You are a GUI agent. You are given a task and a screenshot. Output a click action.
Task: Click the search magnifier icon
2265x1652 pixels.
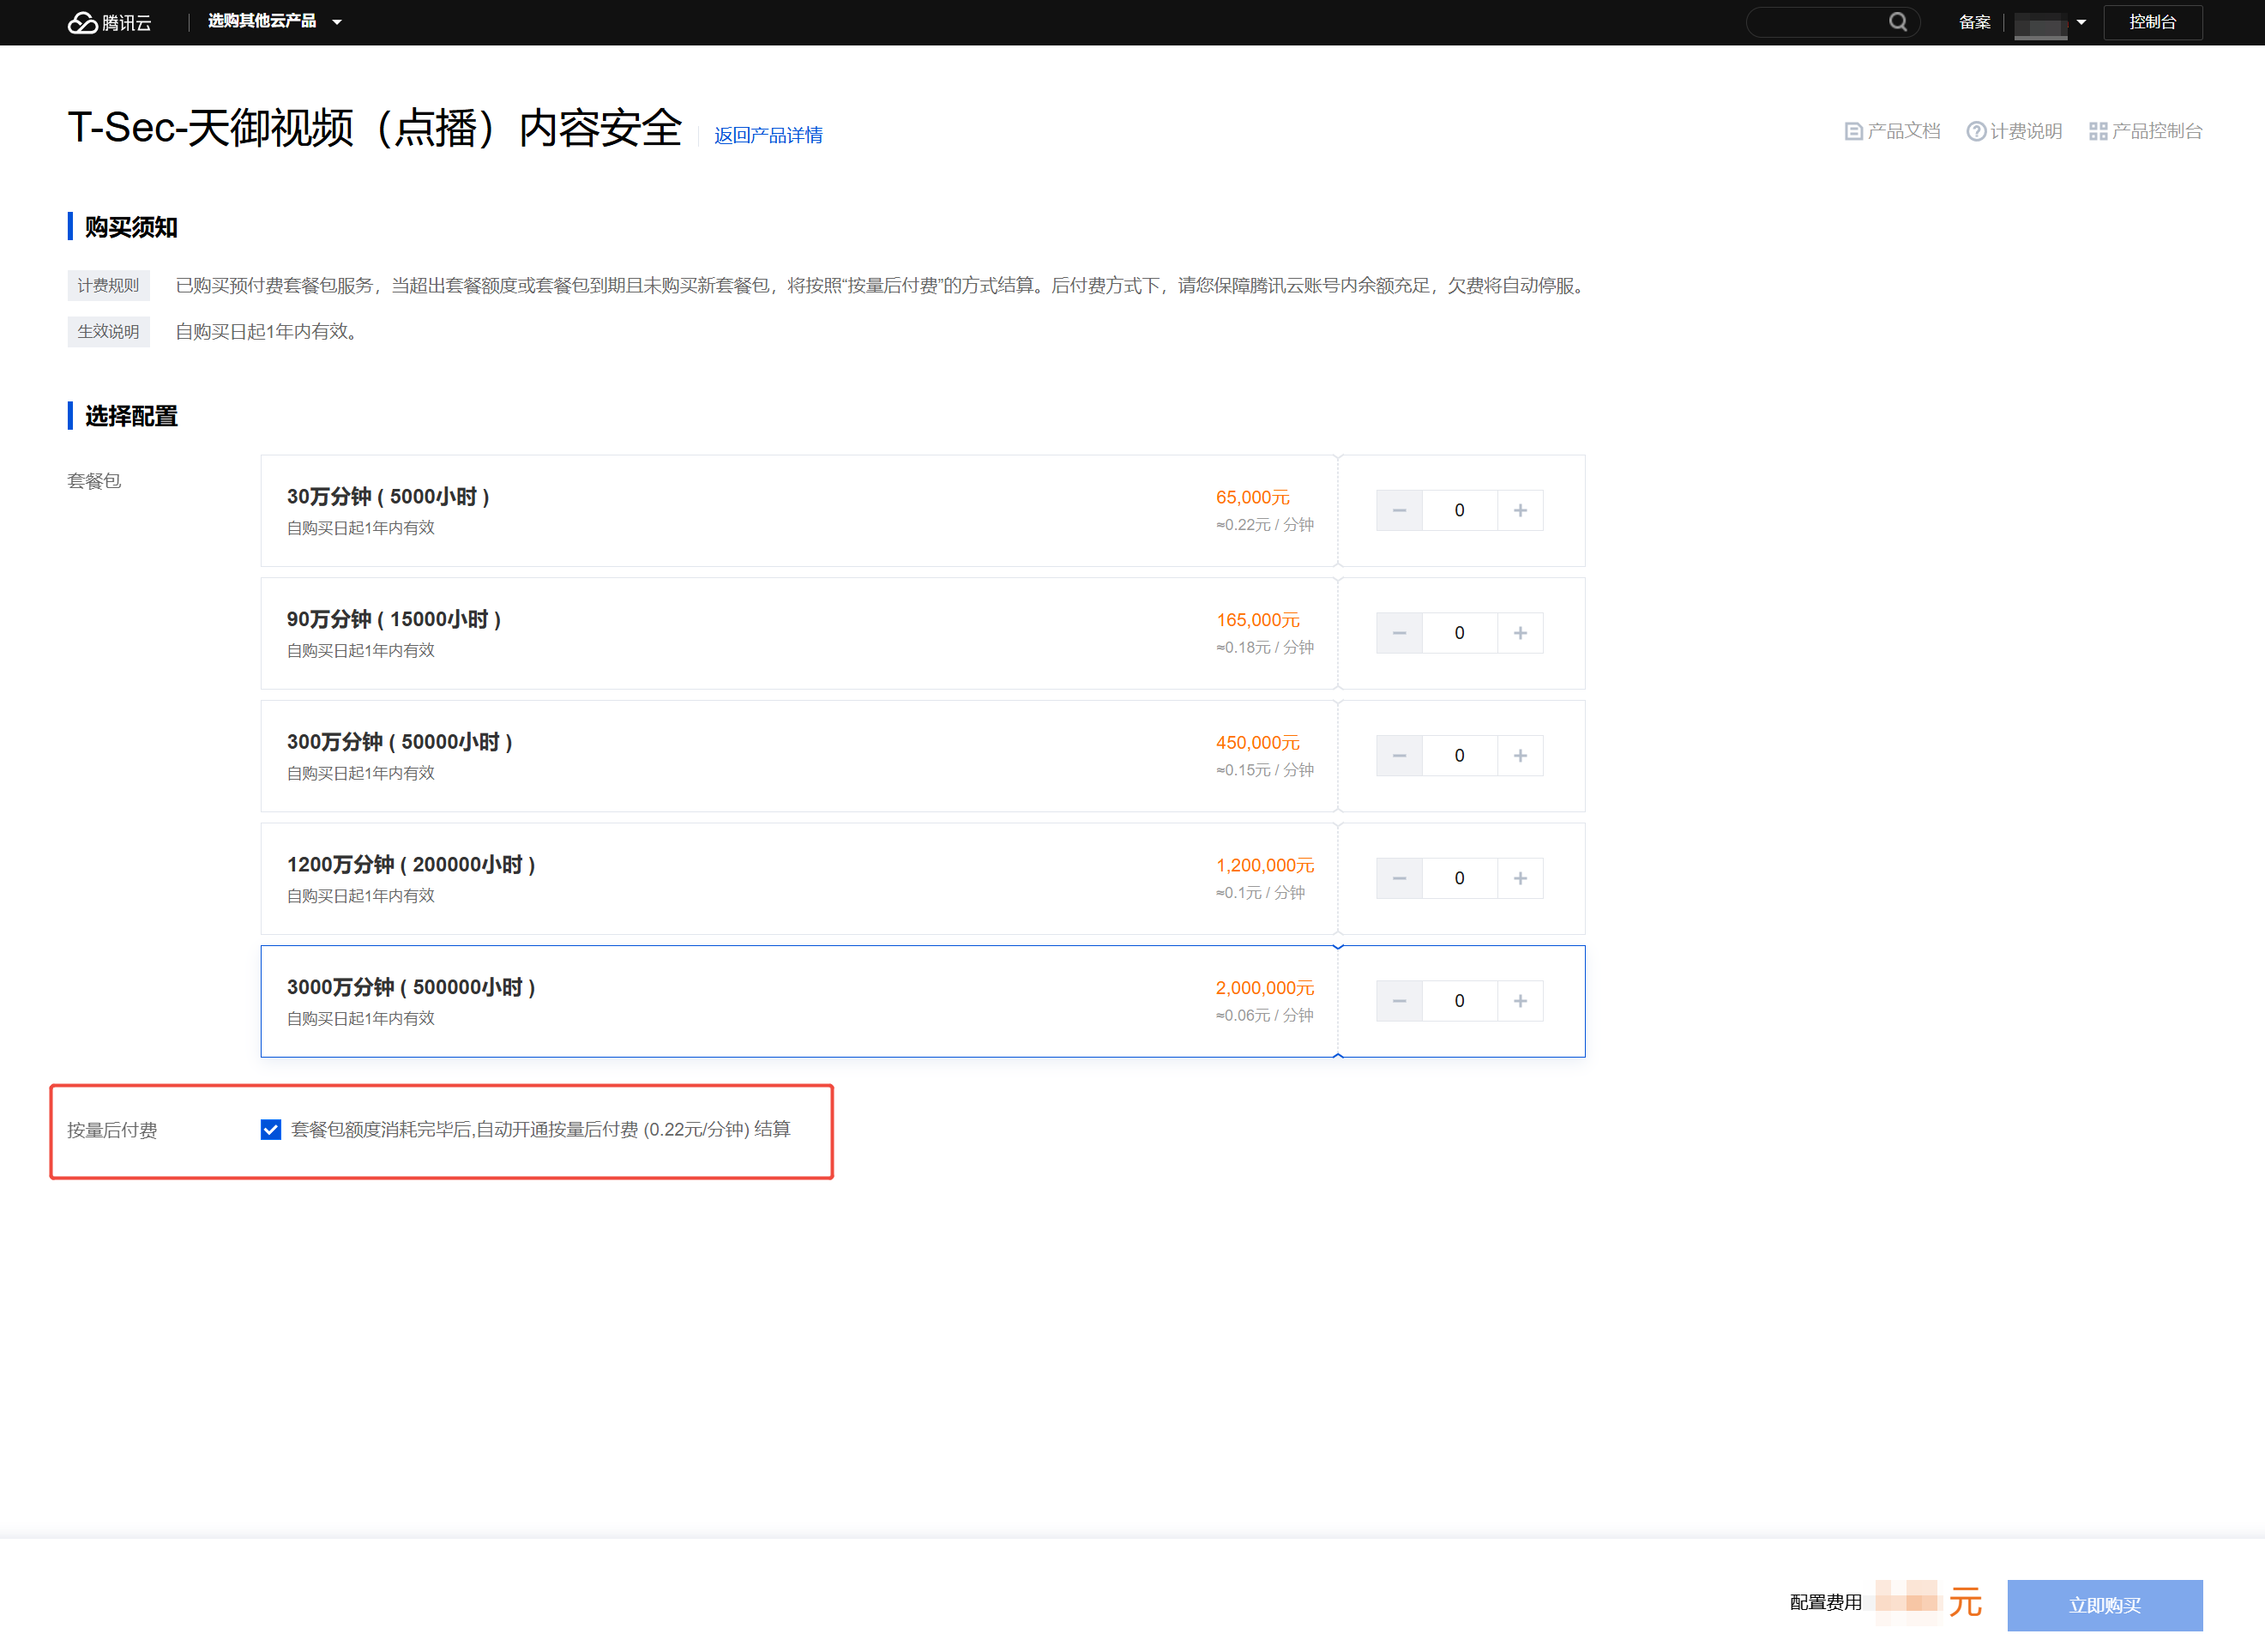[1897, 22]
